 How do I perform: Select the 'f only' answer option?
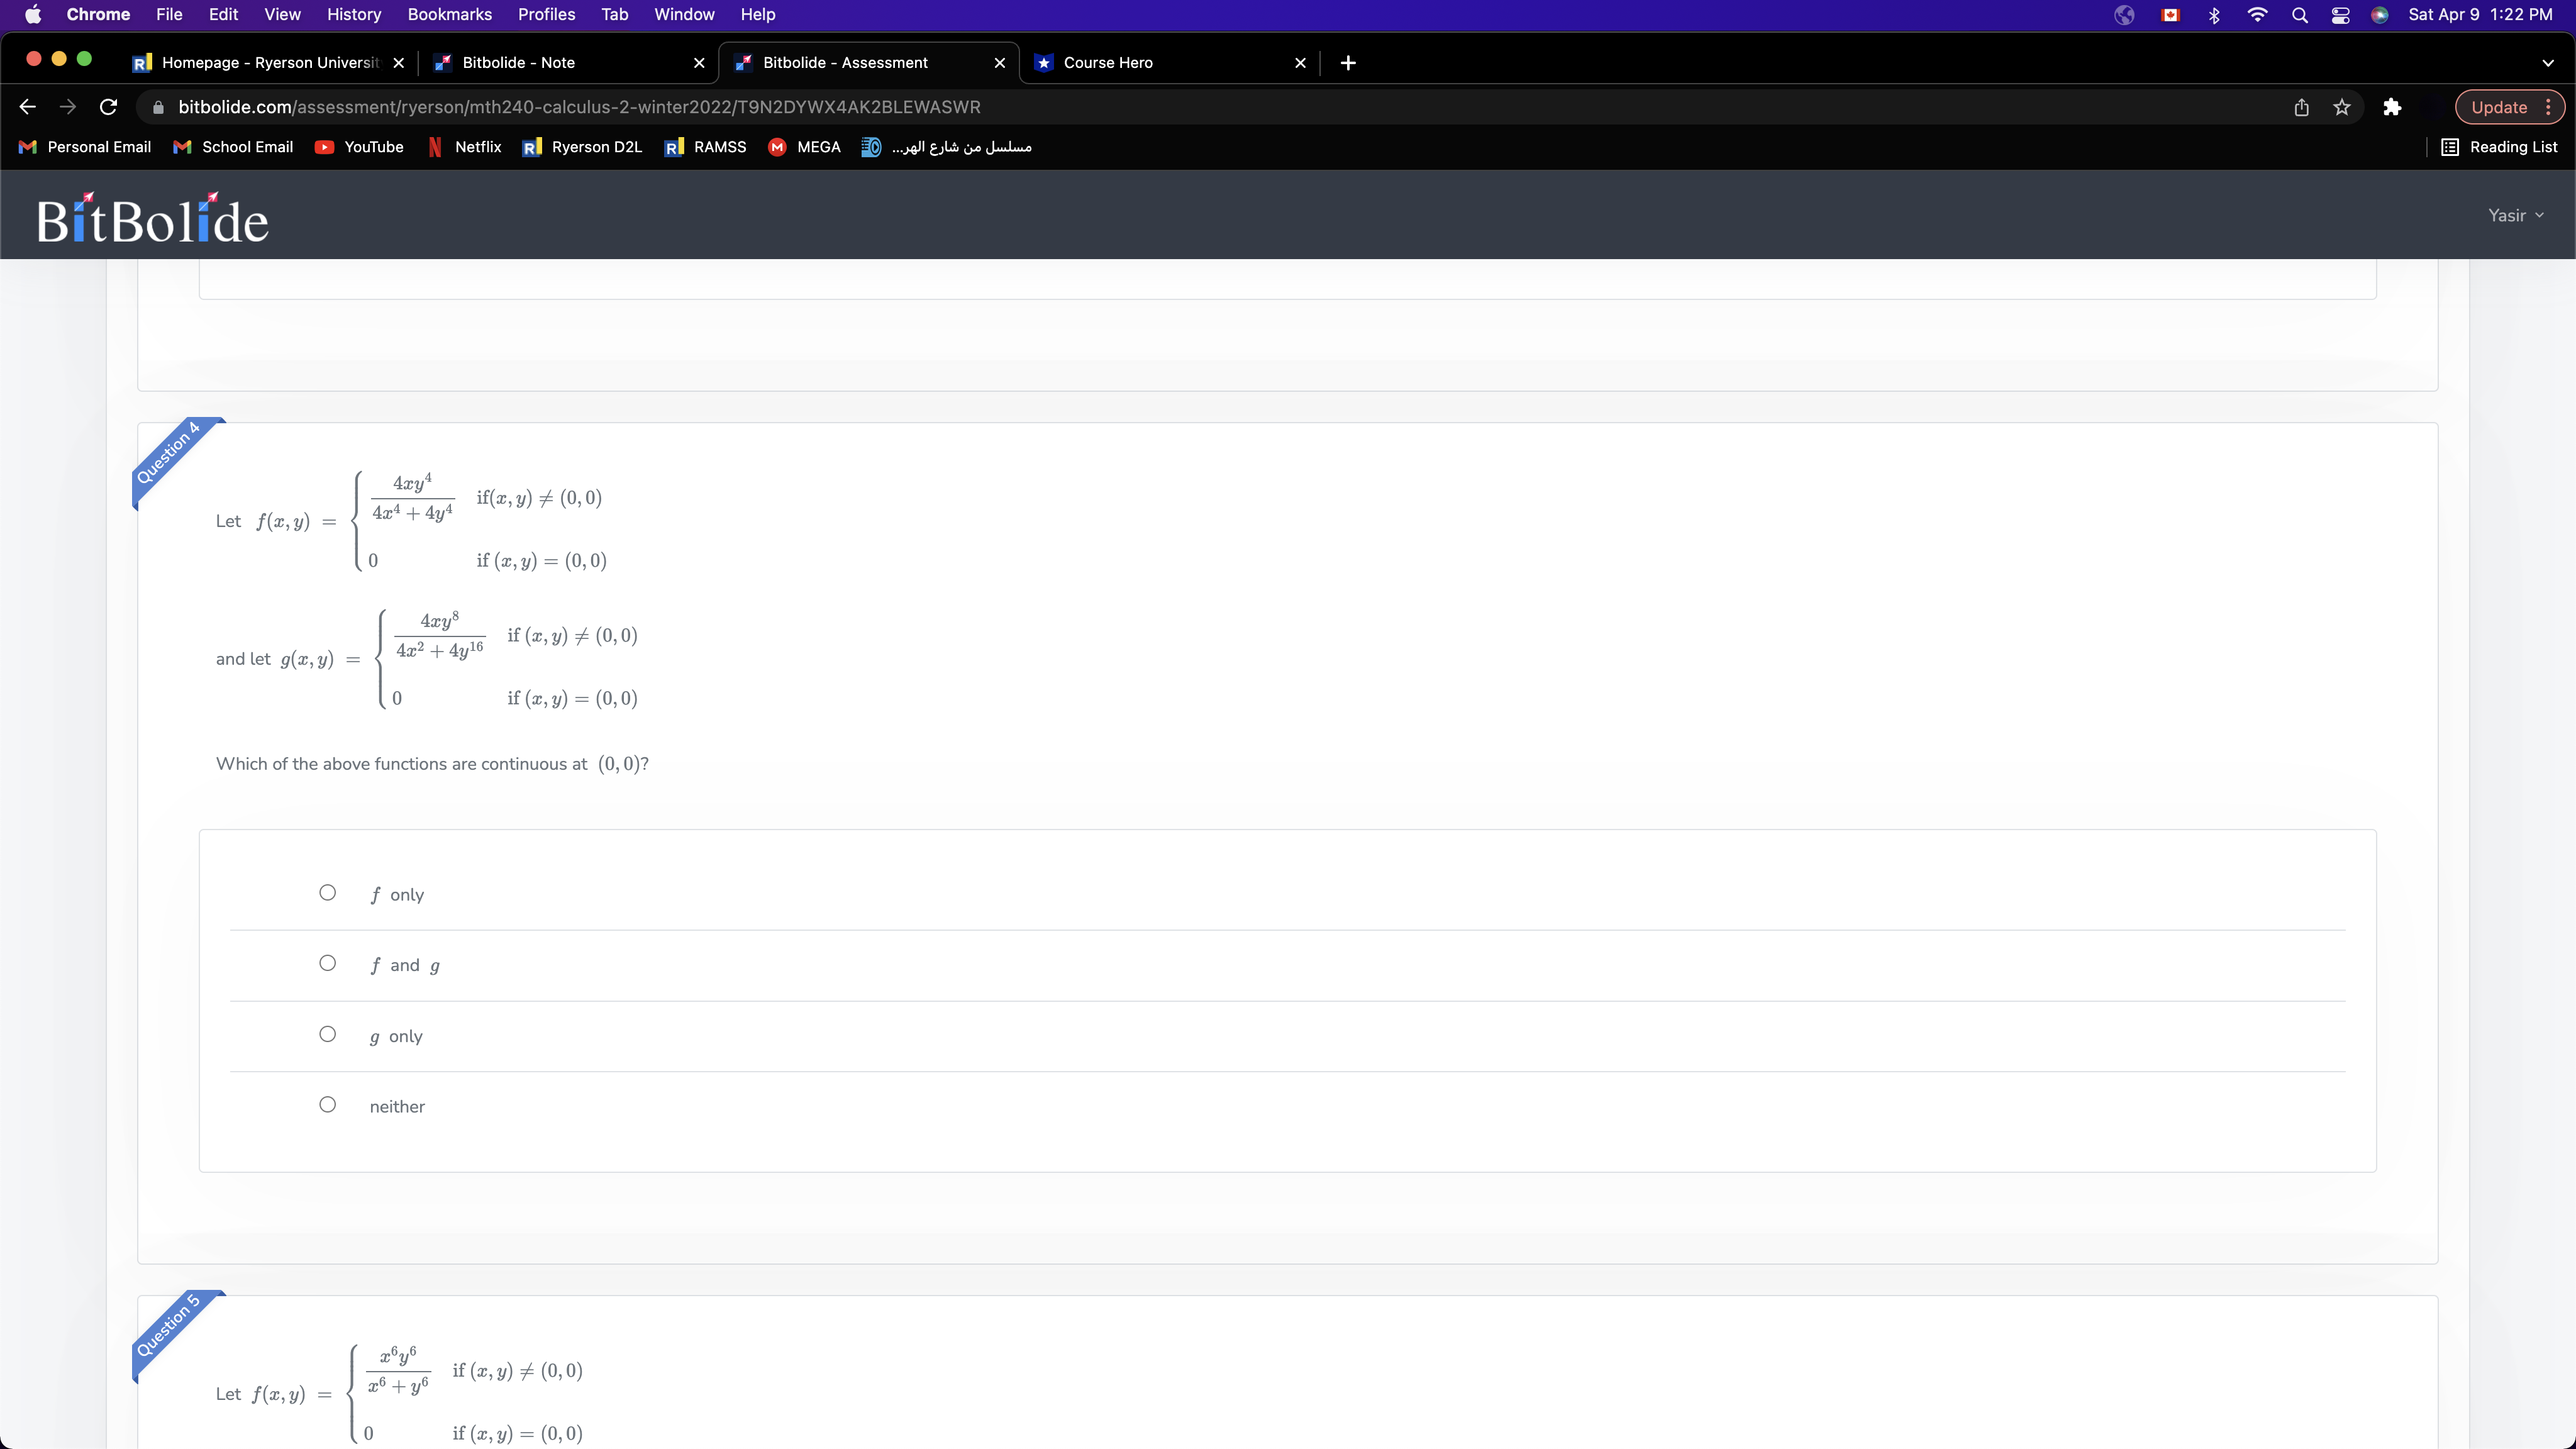tap(327, 892)
